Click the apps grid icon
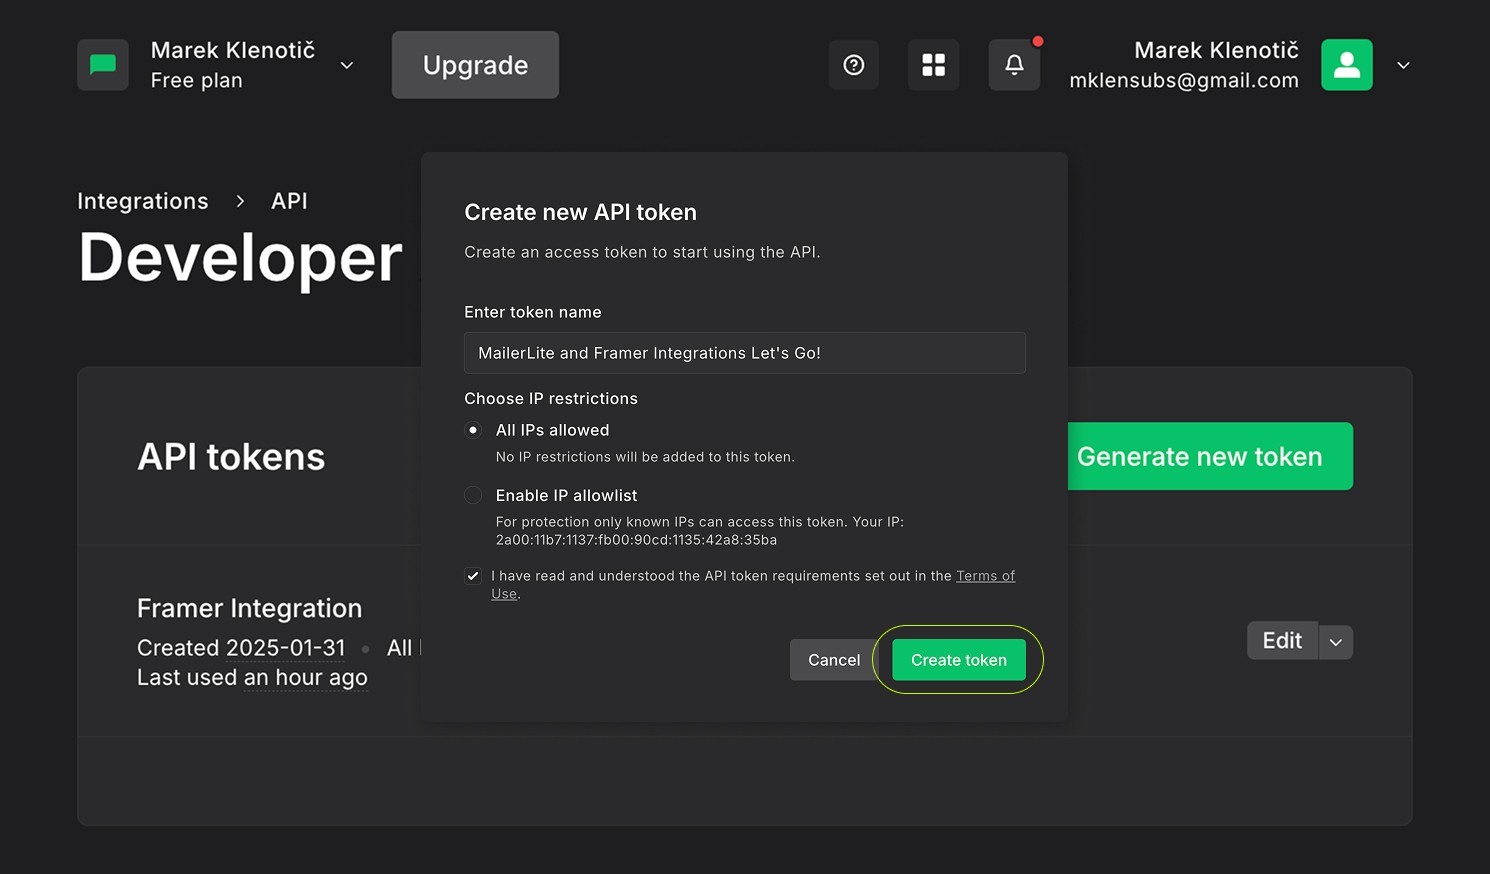The height and width of the screenshot is (874, 1490). click(x=933, y=64)
